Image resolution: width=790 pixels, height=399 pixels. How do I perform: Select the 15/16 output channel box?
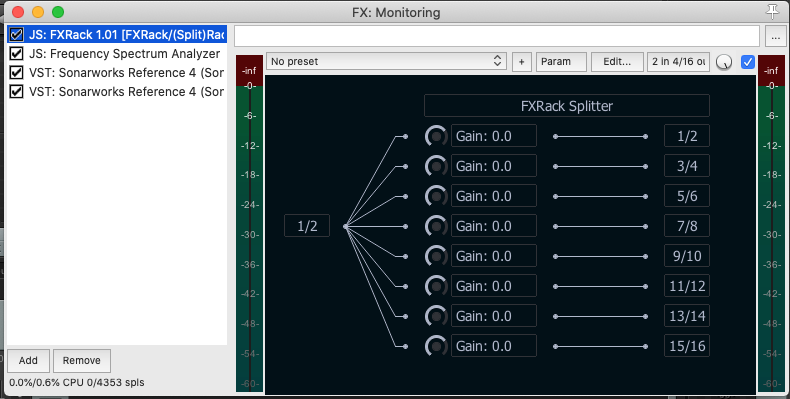[687, 346]
